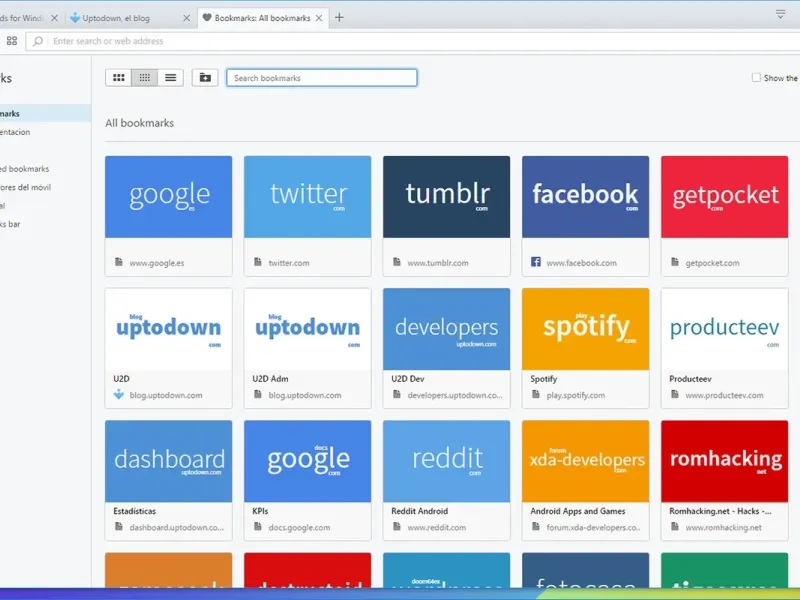Click the page icon beside www.producteev.com
The width and height of the screenshot is (800, 600).
click(674, 394)
